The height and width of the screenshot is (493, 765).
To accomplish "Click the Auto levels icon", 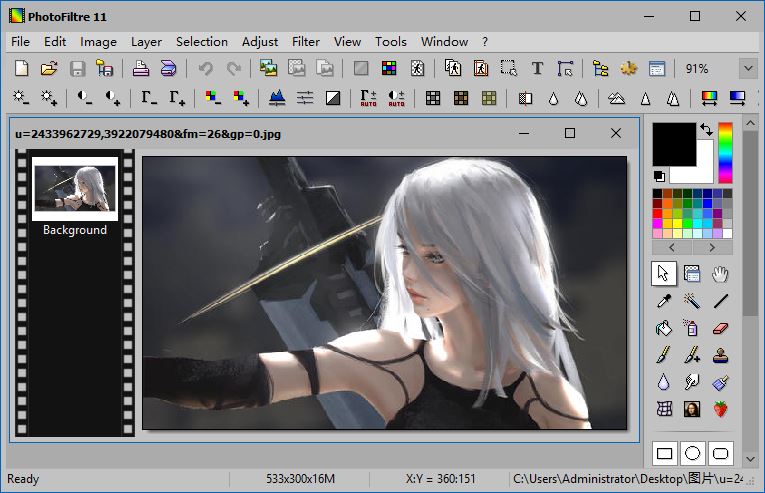I will pyautogui.click(x=368, y=98).
